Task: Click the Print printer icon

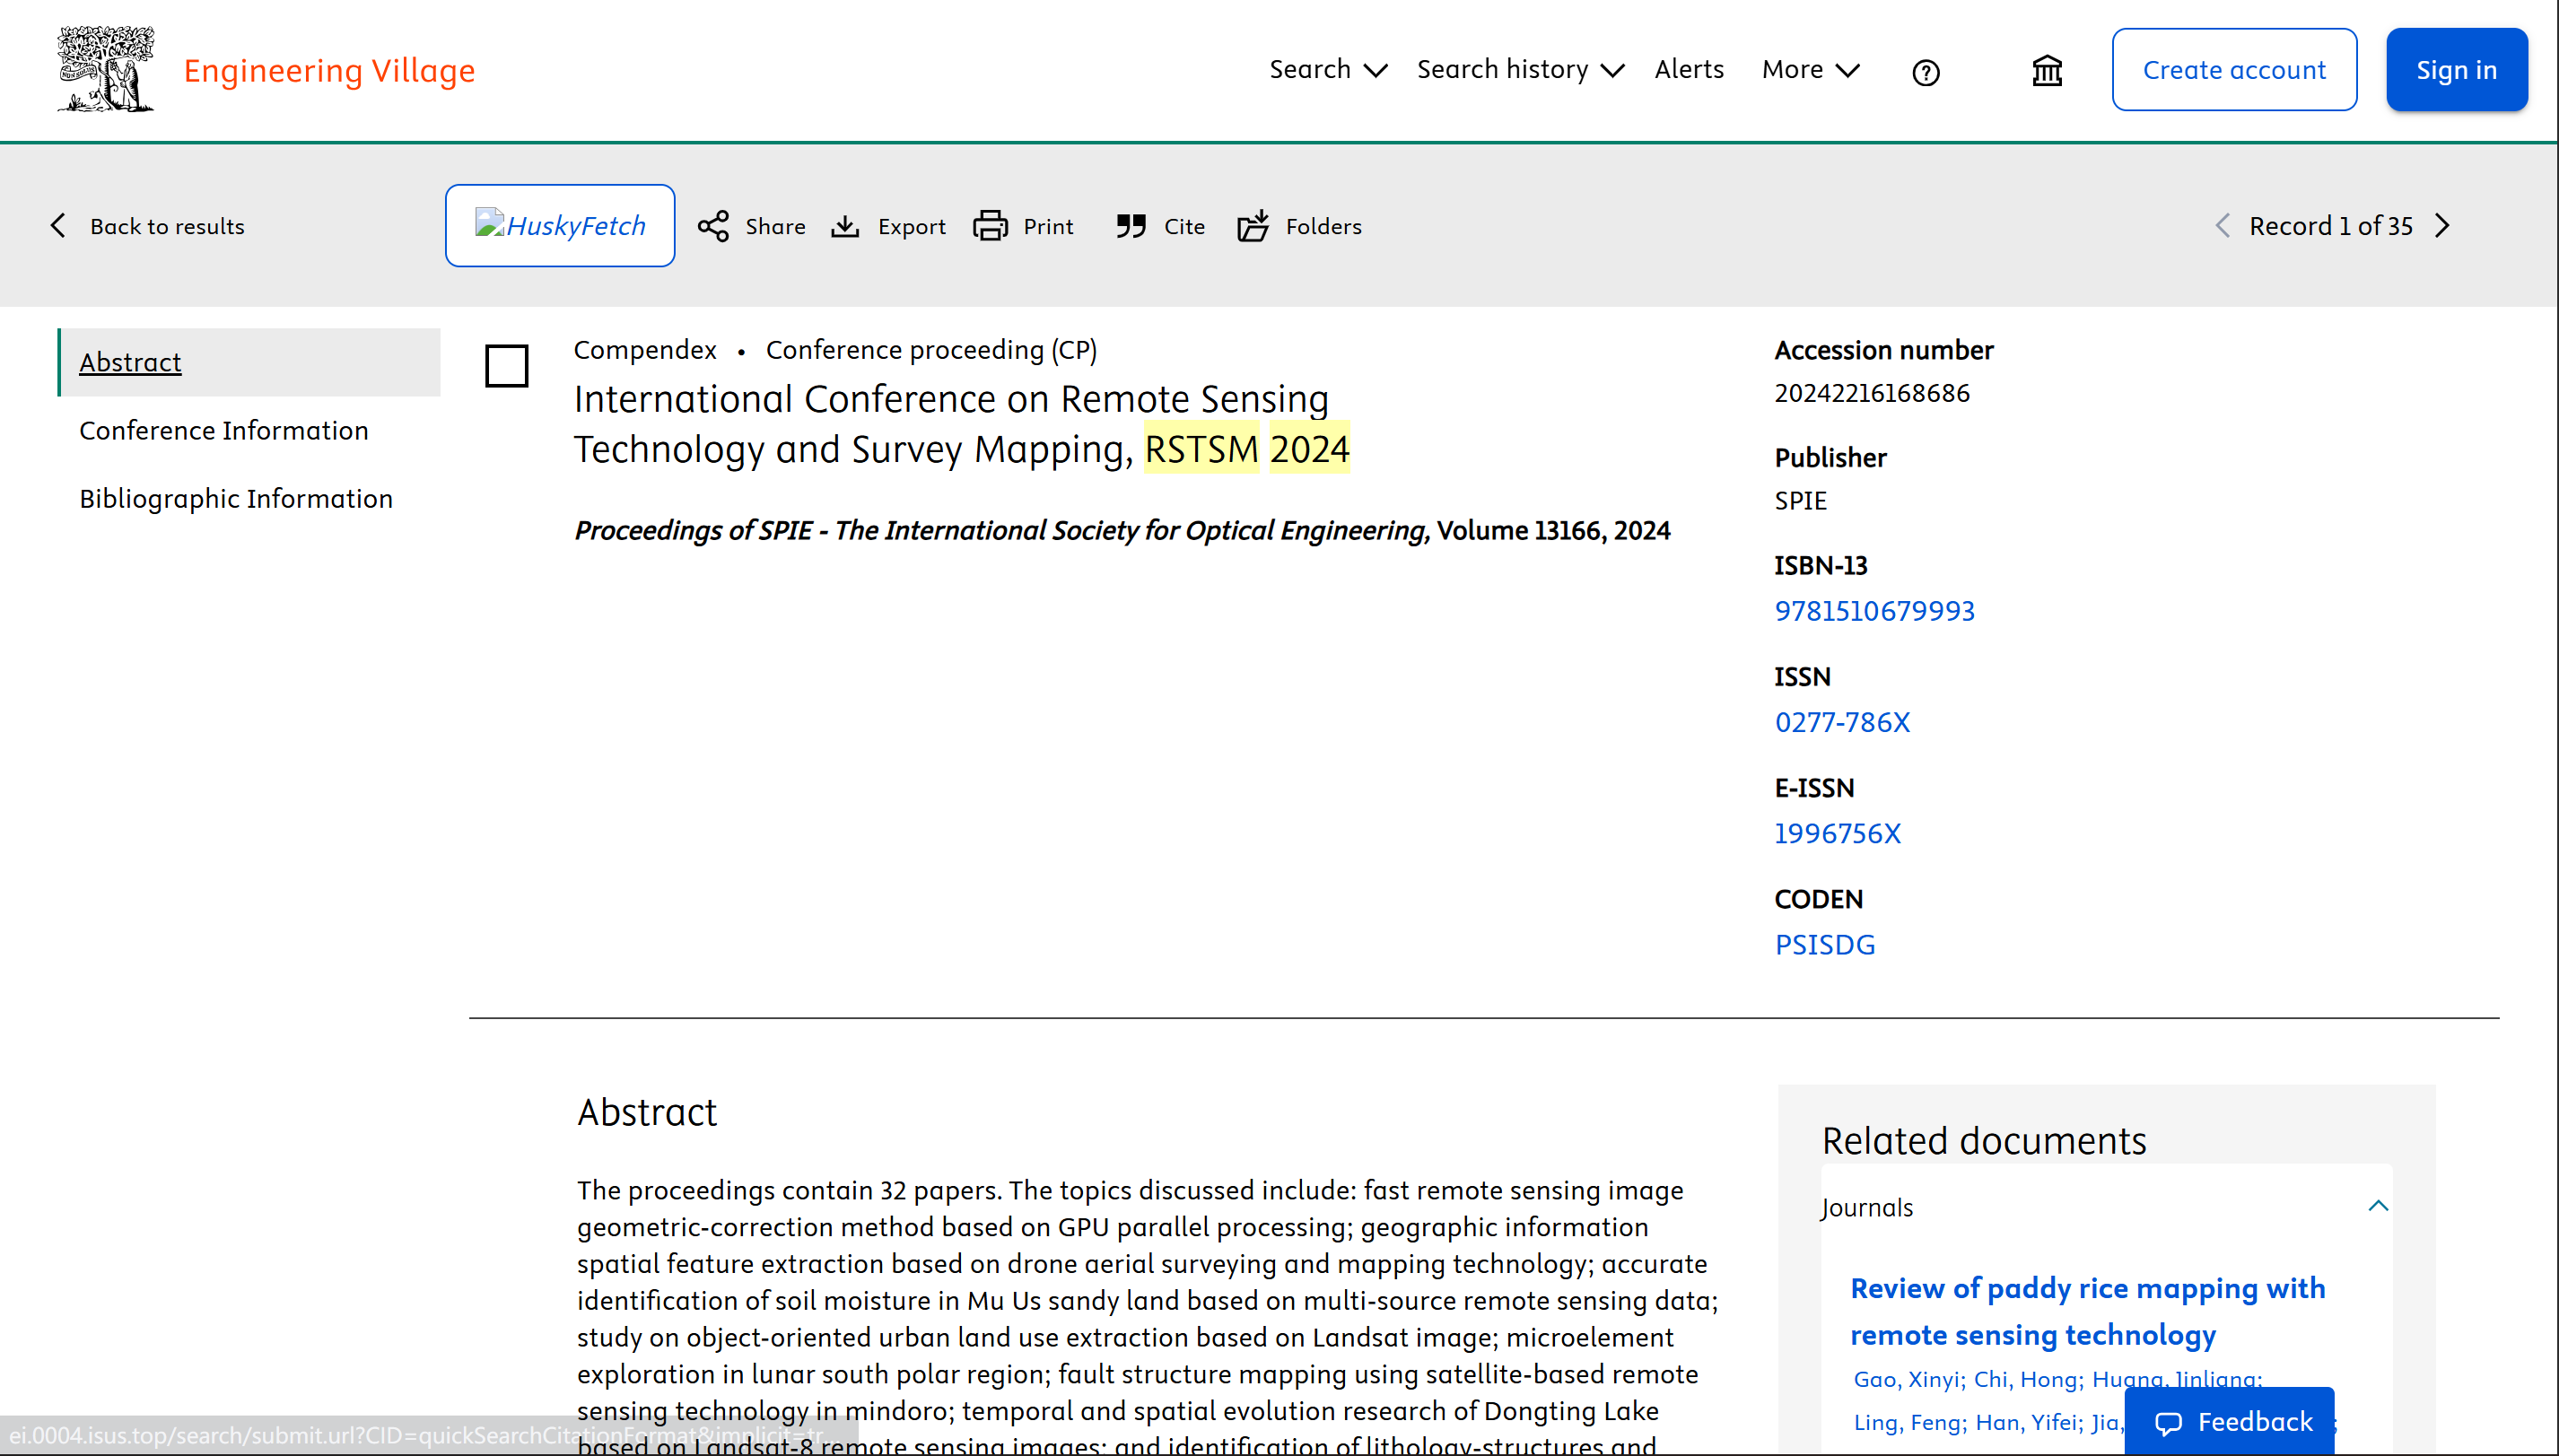Action: (x=990, y=226)
